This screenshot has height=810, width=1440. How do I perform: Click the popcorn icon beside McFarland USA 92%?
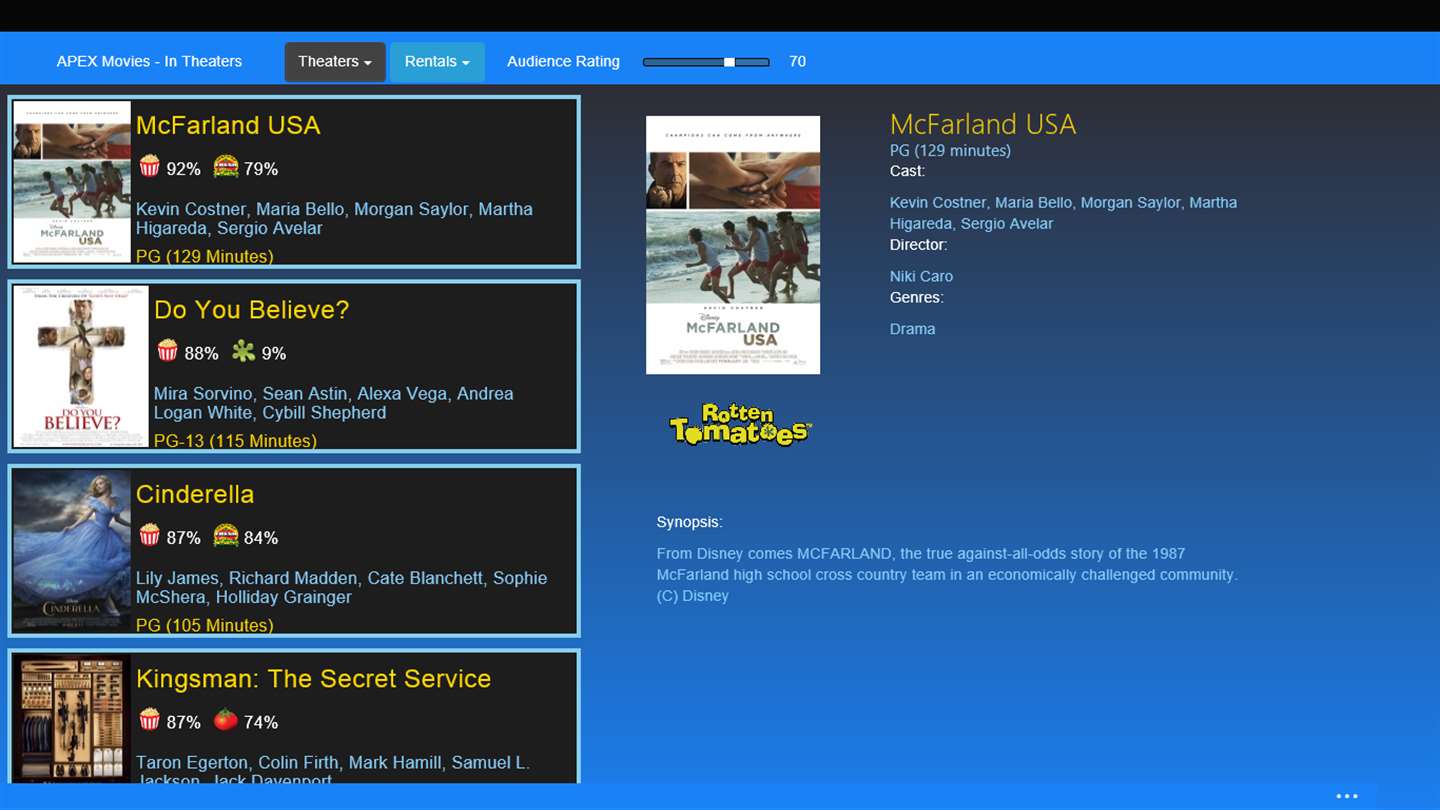click(149, 167)
